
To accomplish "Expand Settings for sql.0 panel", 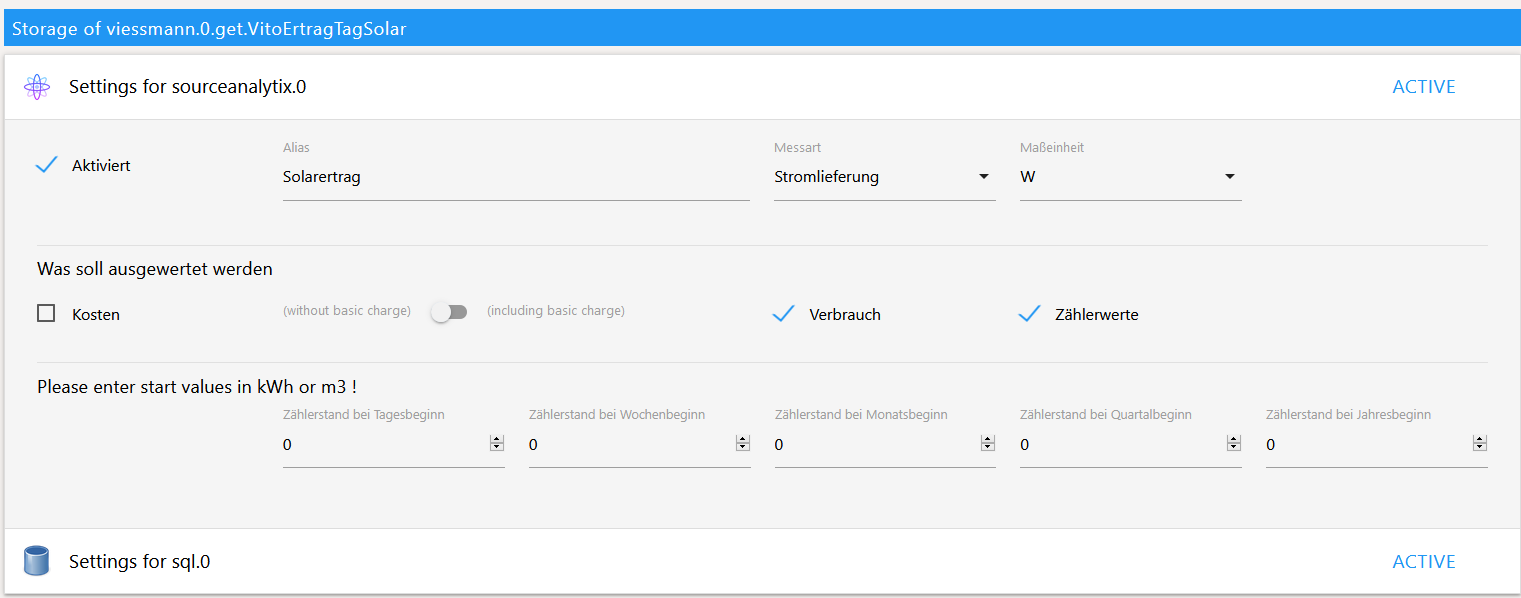I will 760,561.
